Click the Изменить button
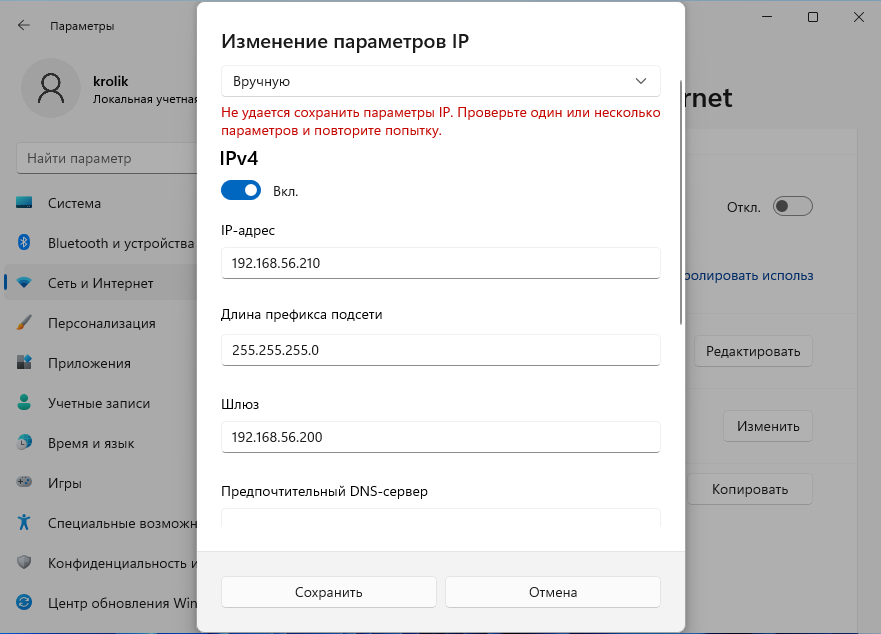 click(768, 426)
